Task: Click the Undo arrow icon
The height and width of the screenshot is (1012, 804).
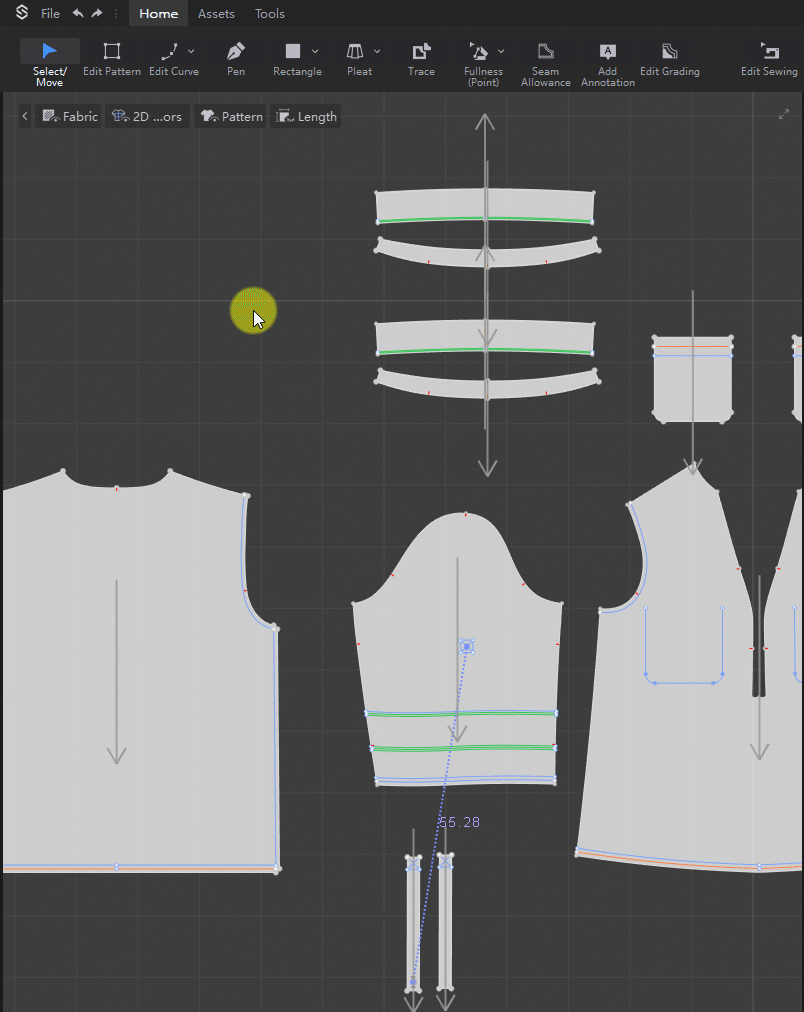Action: point(78,14)
